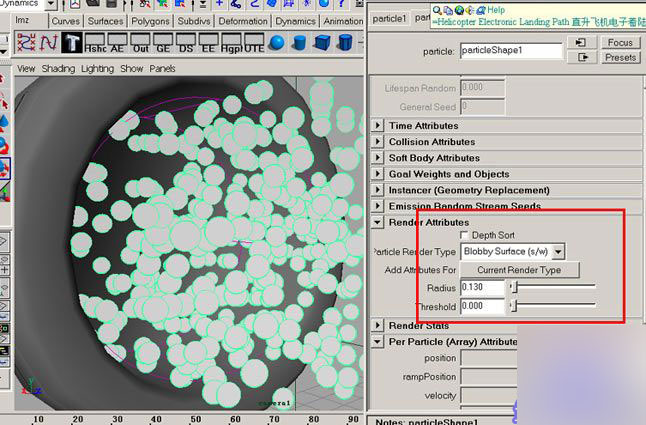The height and width of the screenshot is (425, 646).
Task: Select the Text (T) tool shelf icon
Action: coord(72,43)
